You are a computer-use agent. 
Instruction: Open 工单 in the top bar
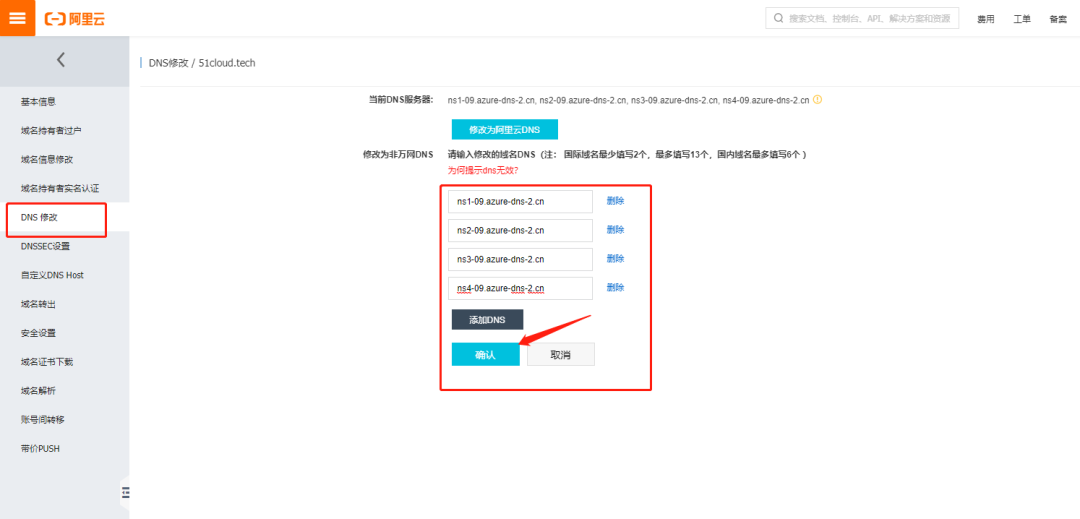pos(1022,19)
